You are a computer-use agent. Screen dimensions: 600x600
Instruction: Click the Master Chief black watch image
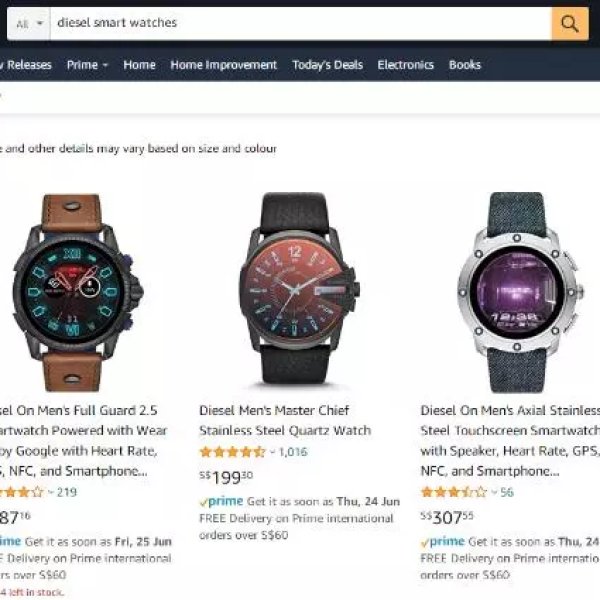pyautogui.click(x=299, y=289)
